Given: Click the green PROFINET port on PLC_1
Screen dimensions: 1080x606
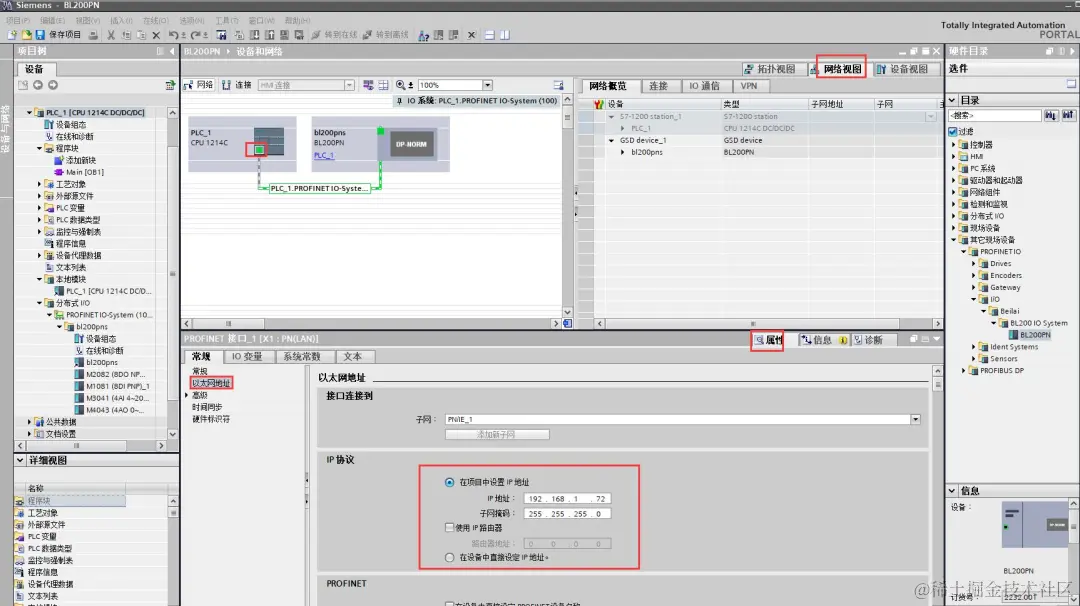Looking at the screenshot, I should 259,149.
